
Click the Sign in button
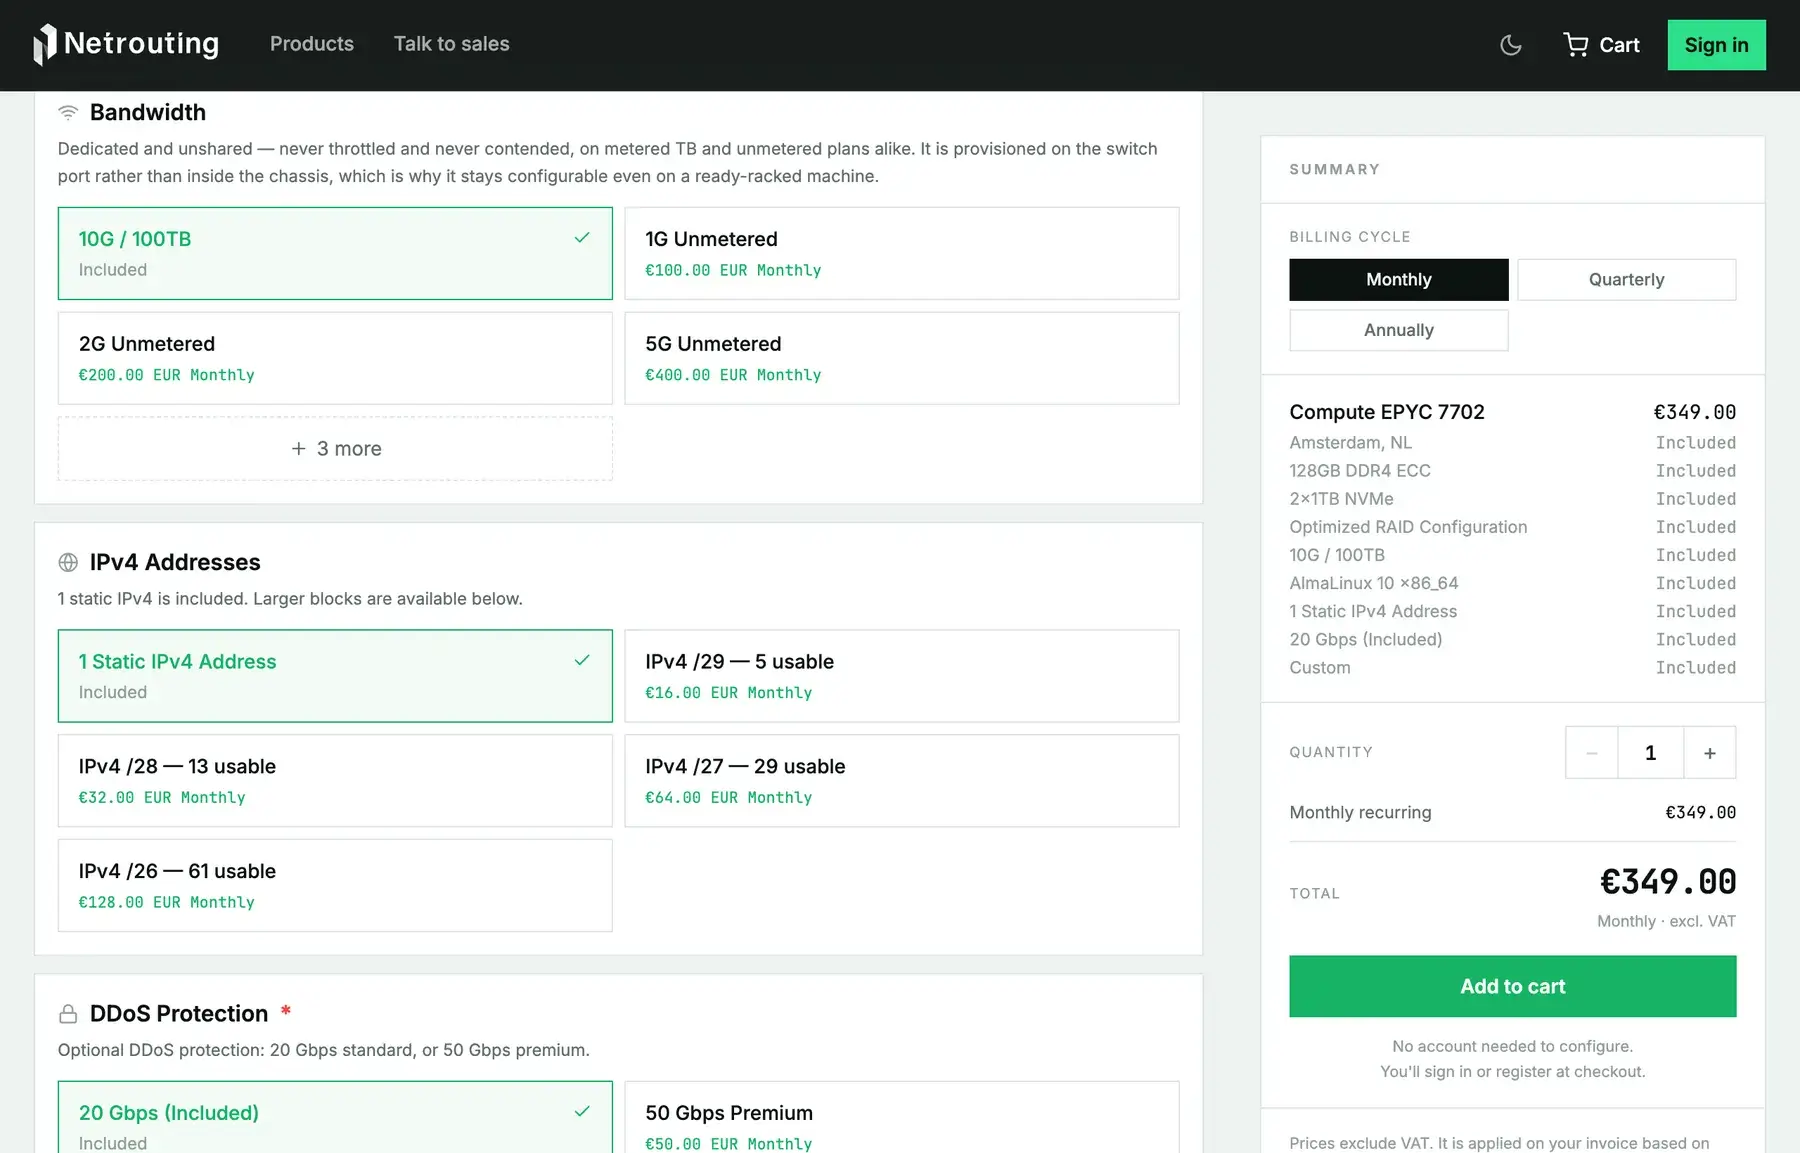tap(1717, 45)
